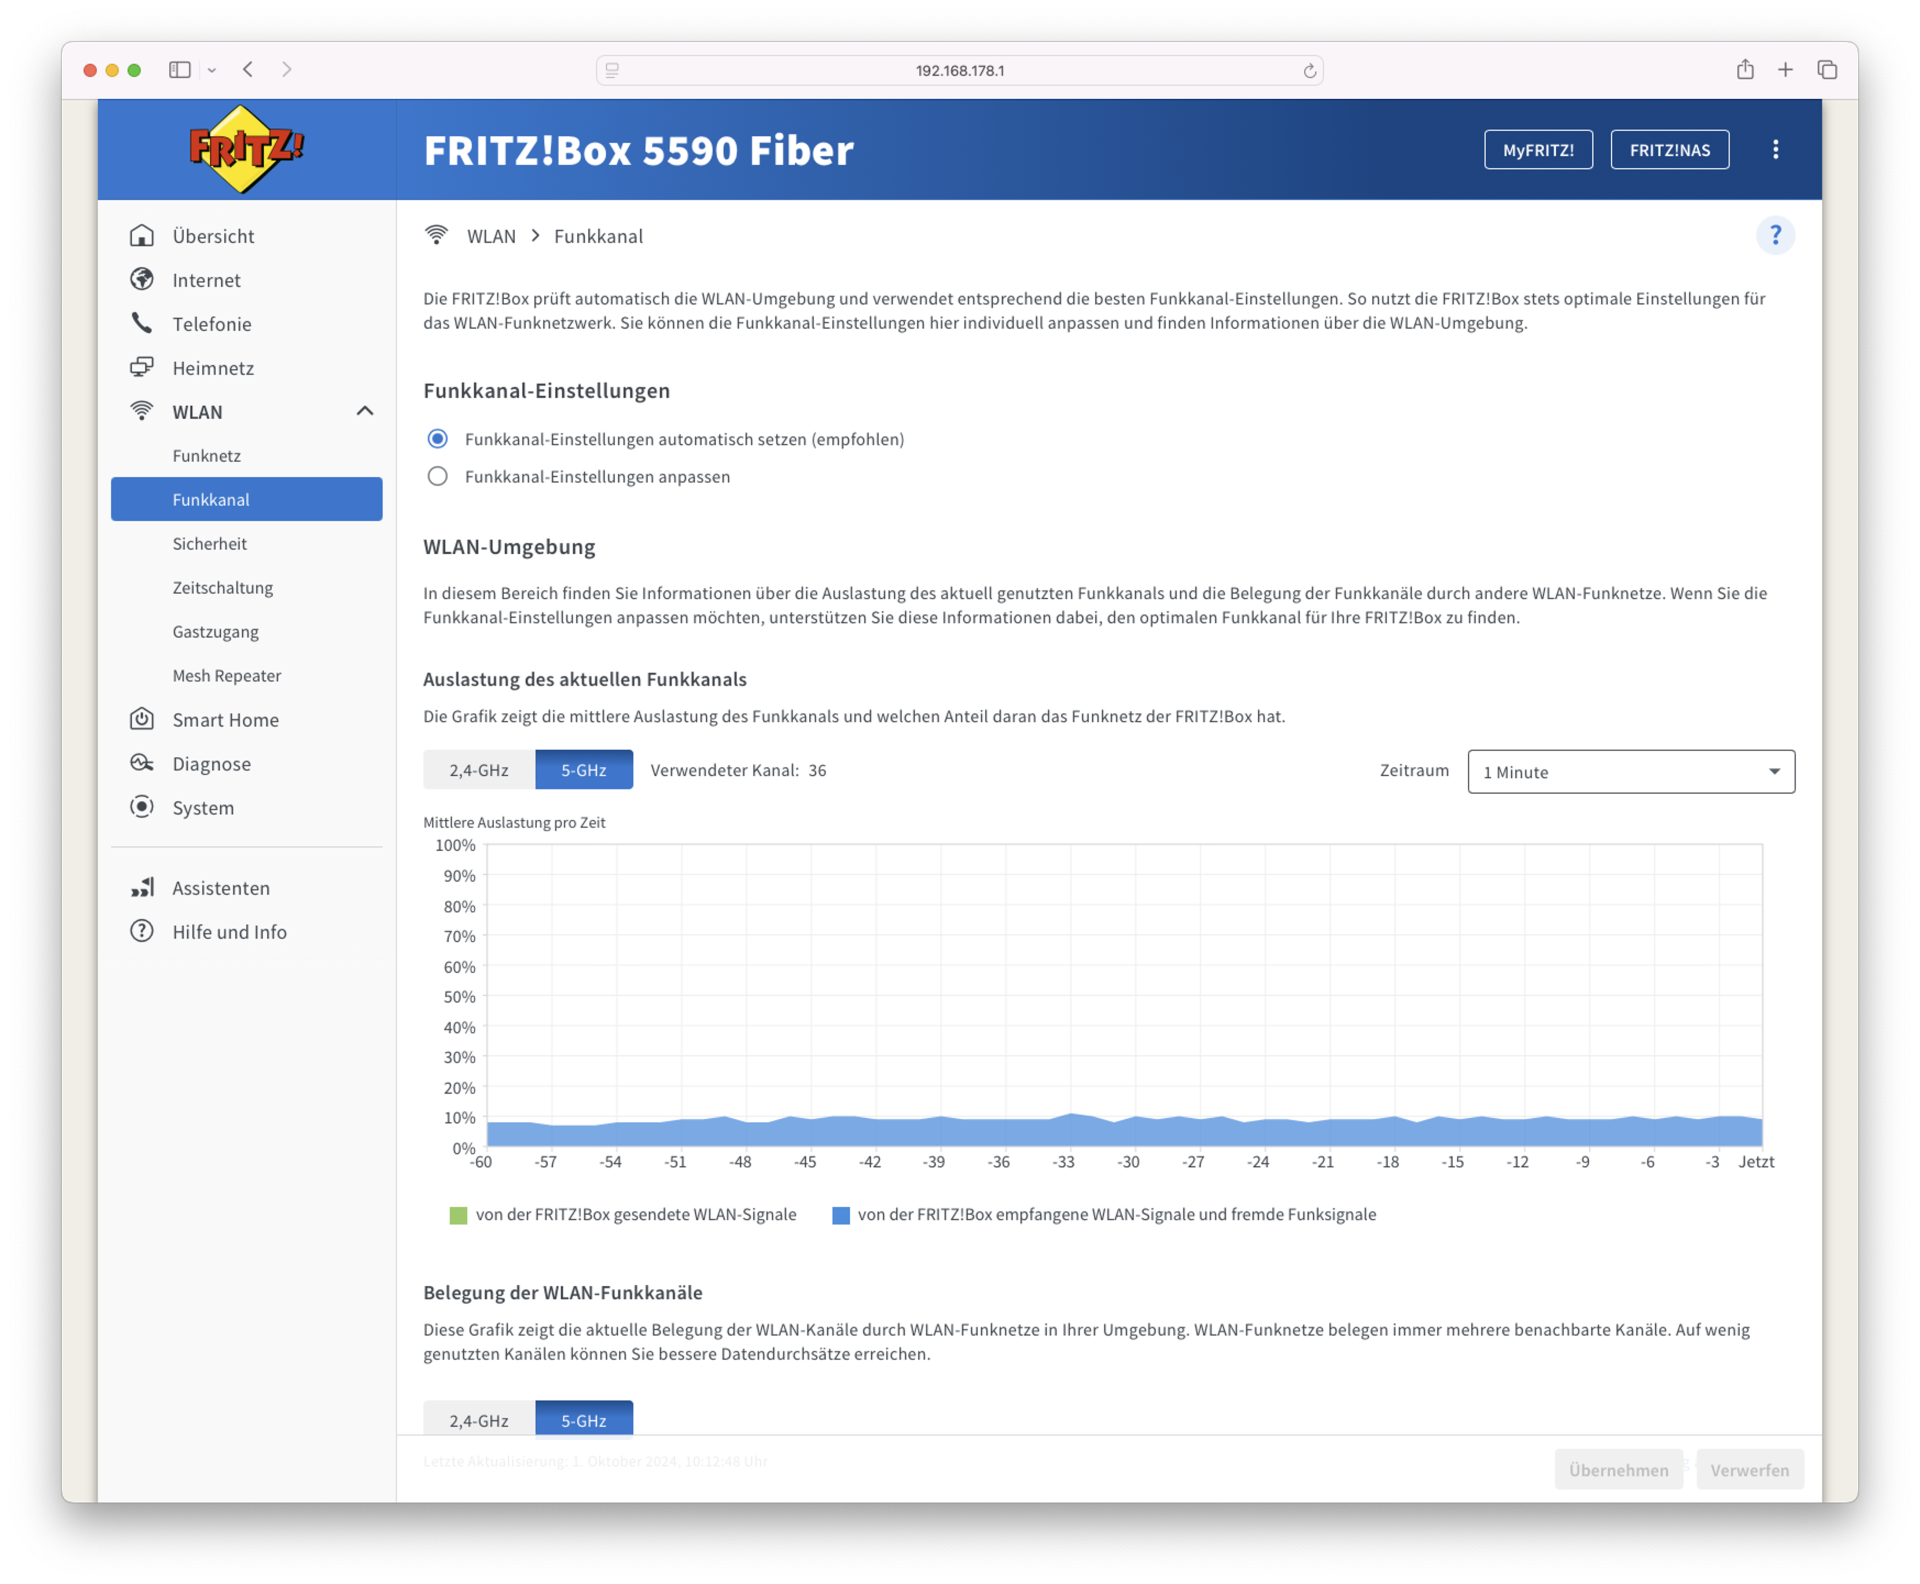Click the Übernehmen button

coord(1618,1469)
